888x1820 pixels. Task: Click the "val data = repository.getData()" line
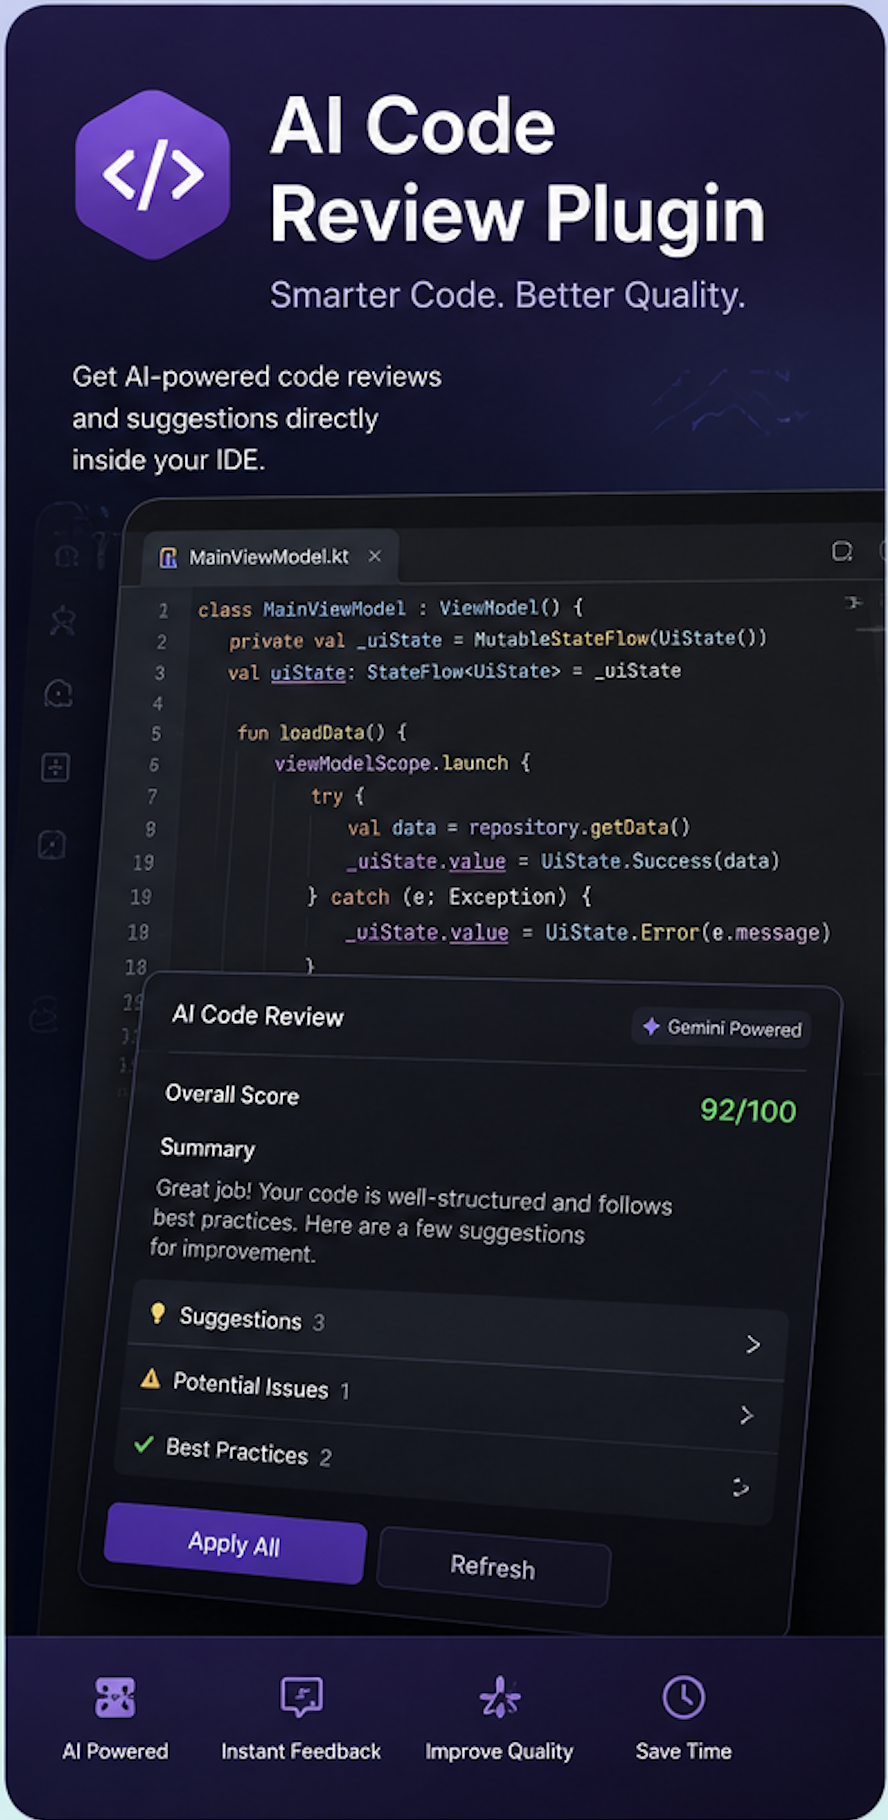point(518,827)
